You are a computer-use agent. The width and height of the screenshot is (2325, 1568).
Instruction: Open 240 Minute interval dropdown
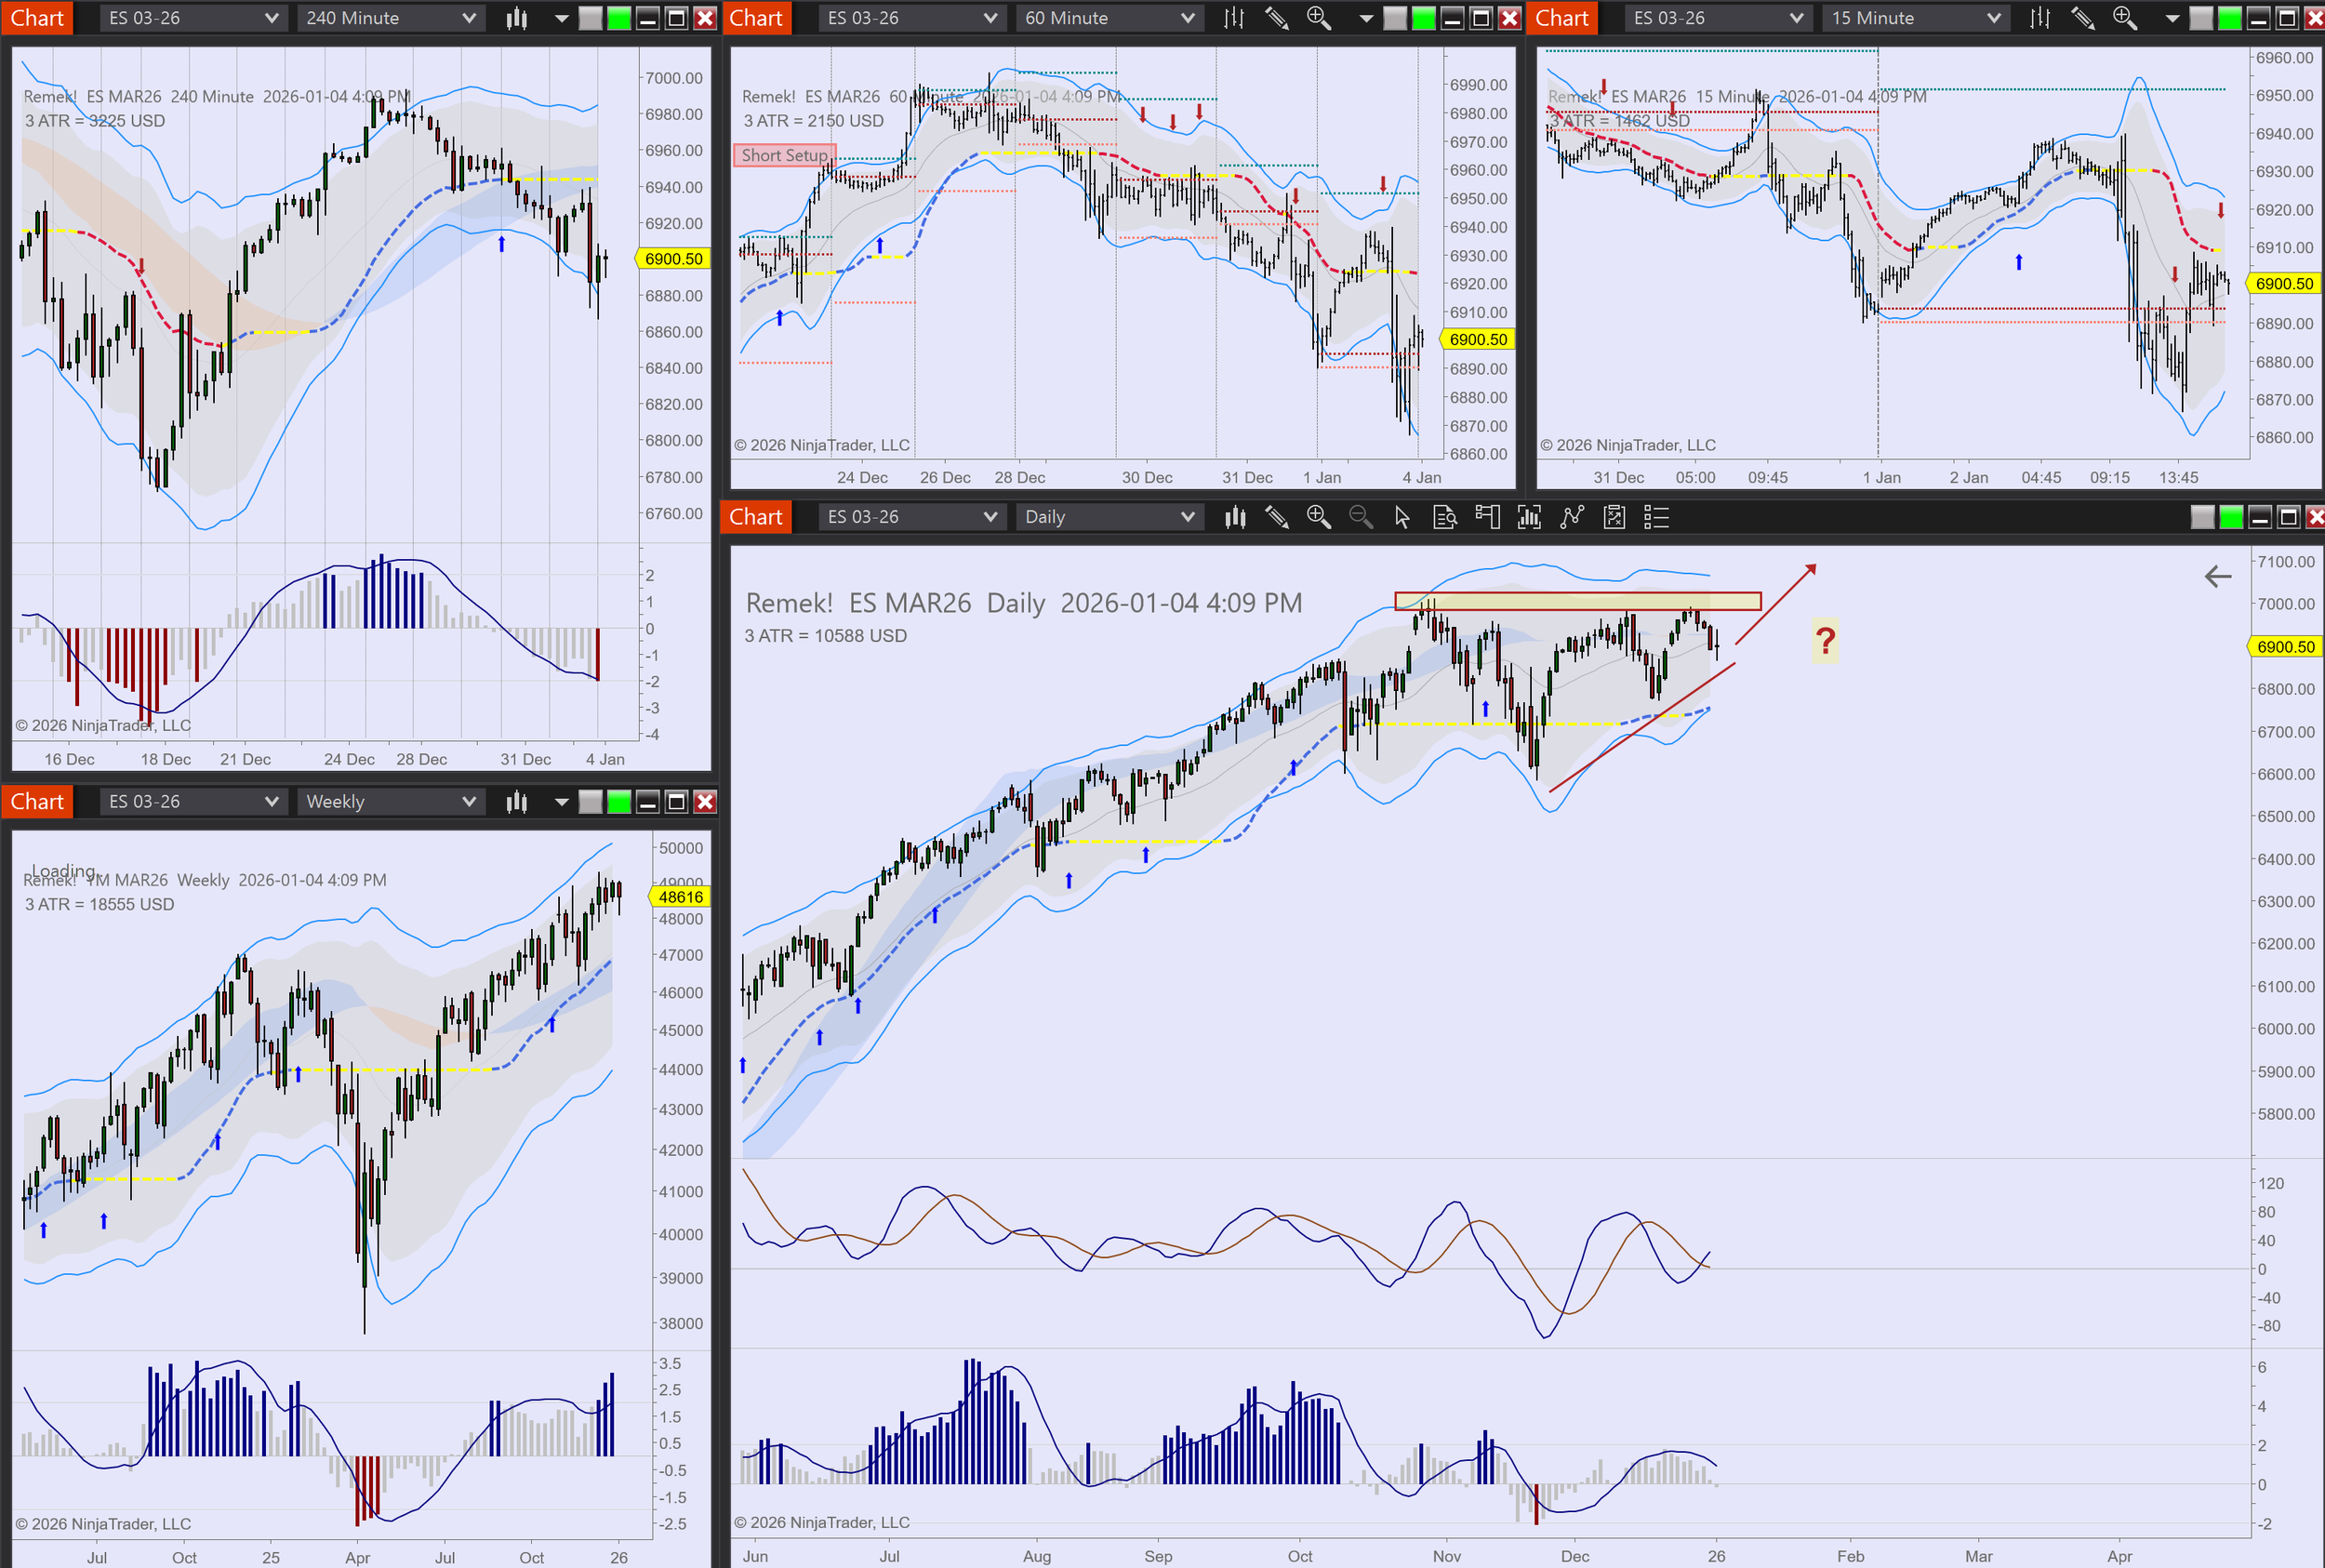click(390, 18)
